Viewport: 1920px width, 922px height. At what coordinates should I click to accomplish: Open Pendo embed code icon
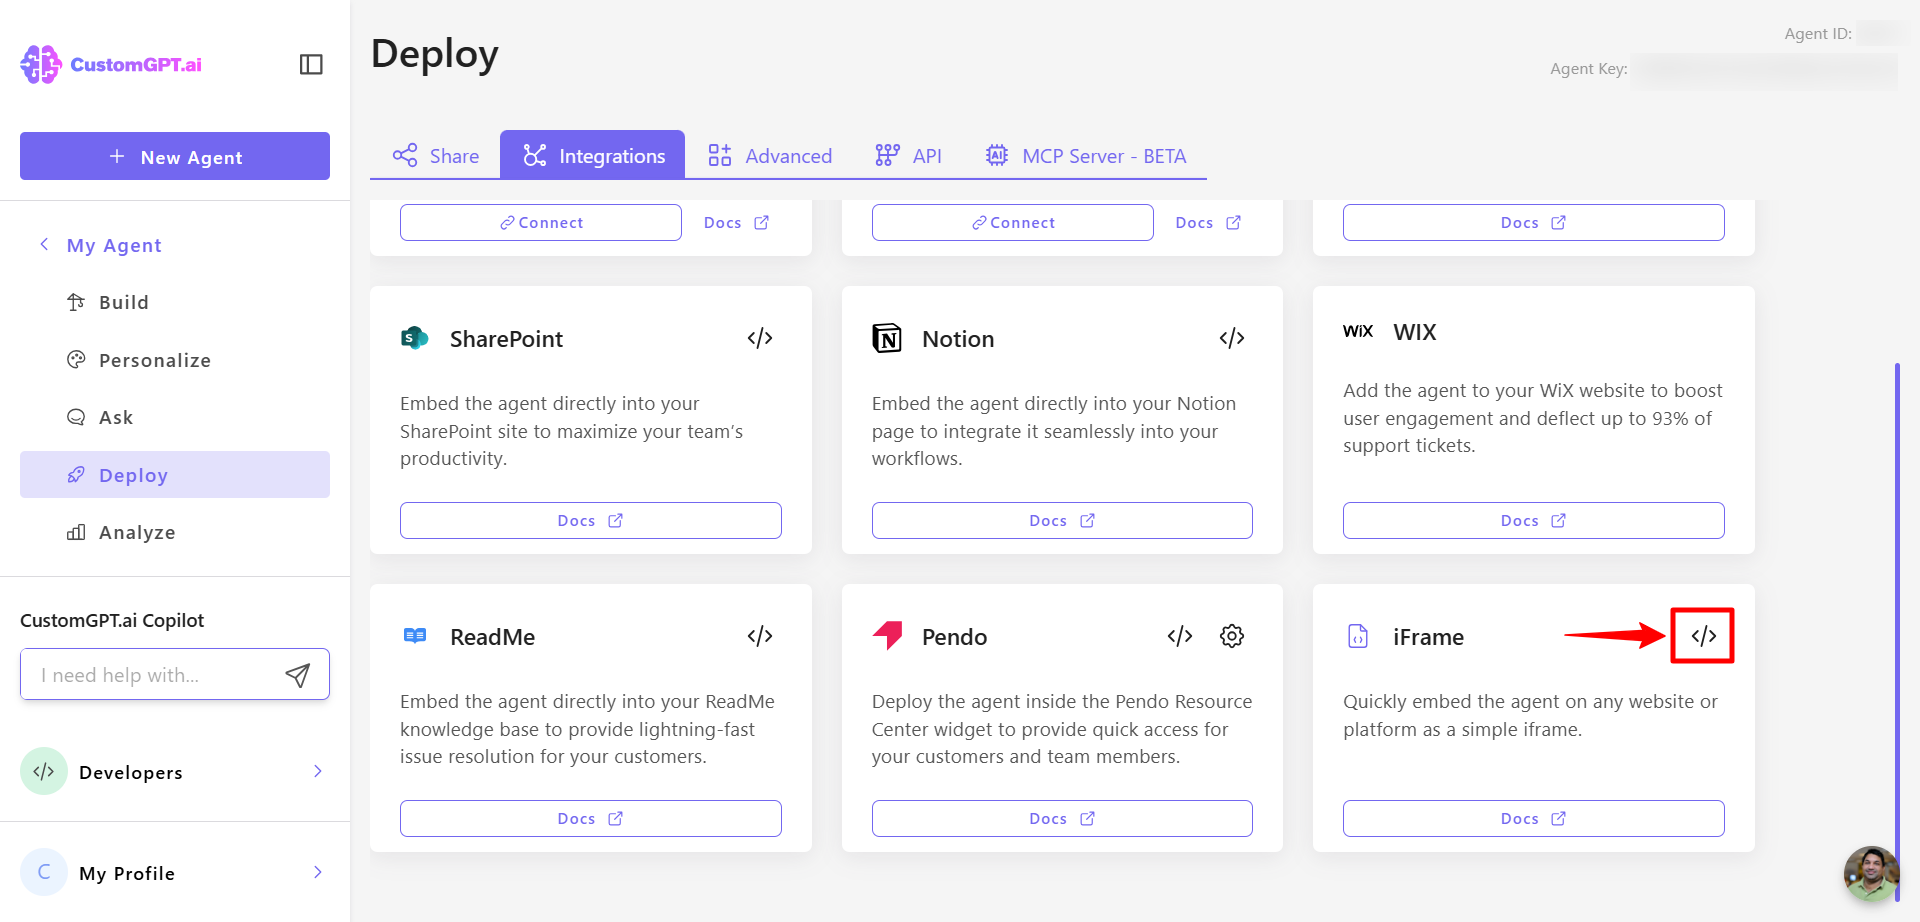1180,636
